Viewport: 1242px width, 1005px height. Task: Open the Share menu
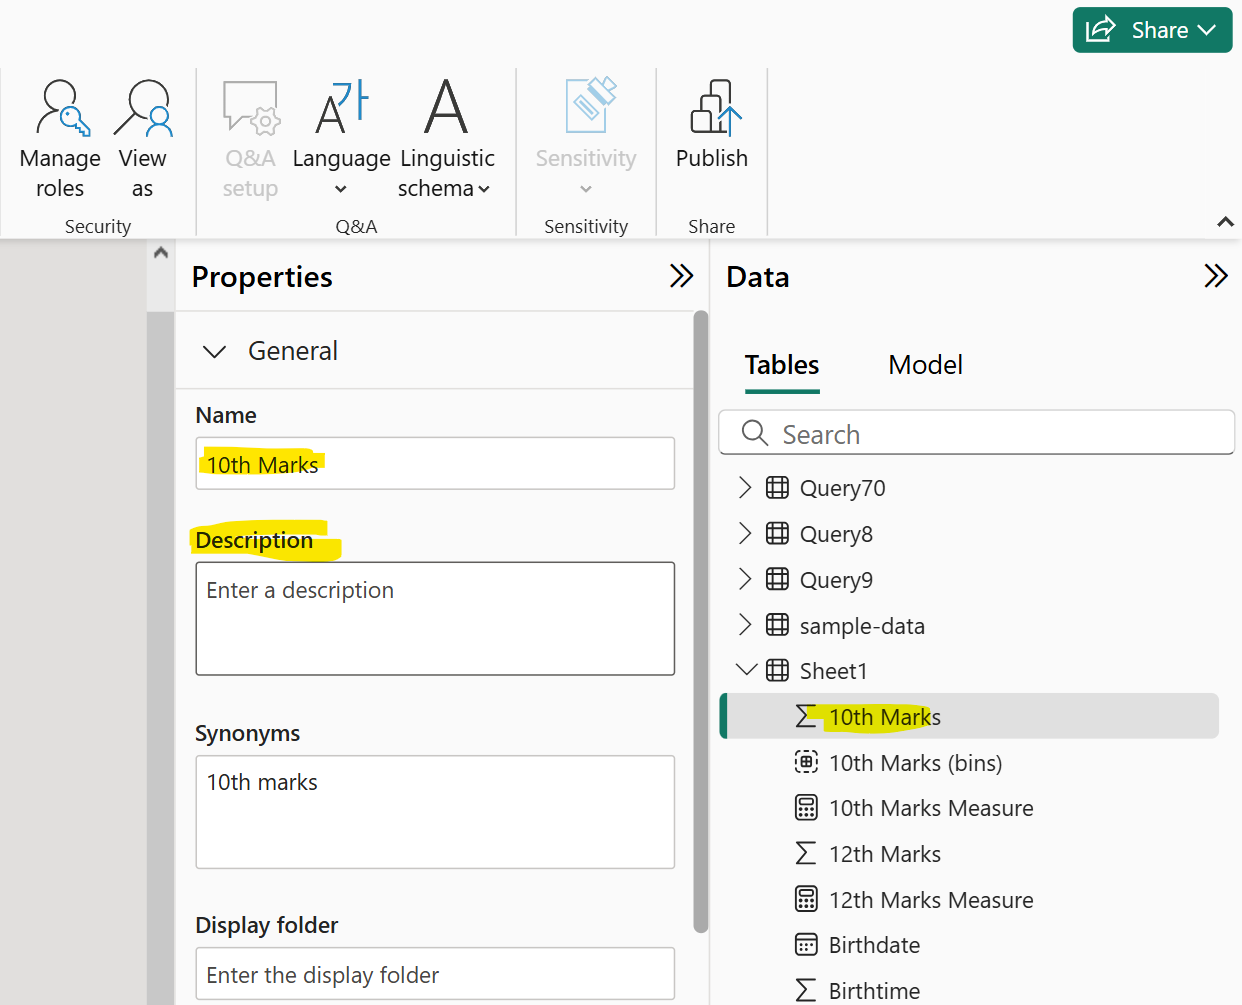1152,30
